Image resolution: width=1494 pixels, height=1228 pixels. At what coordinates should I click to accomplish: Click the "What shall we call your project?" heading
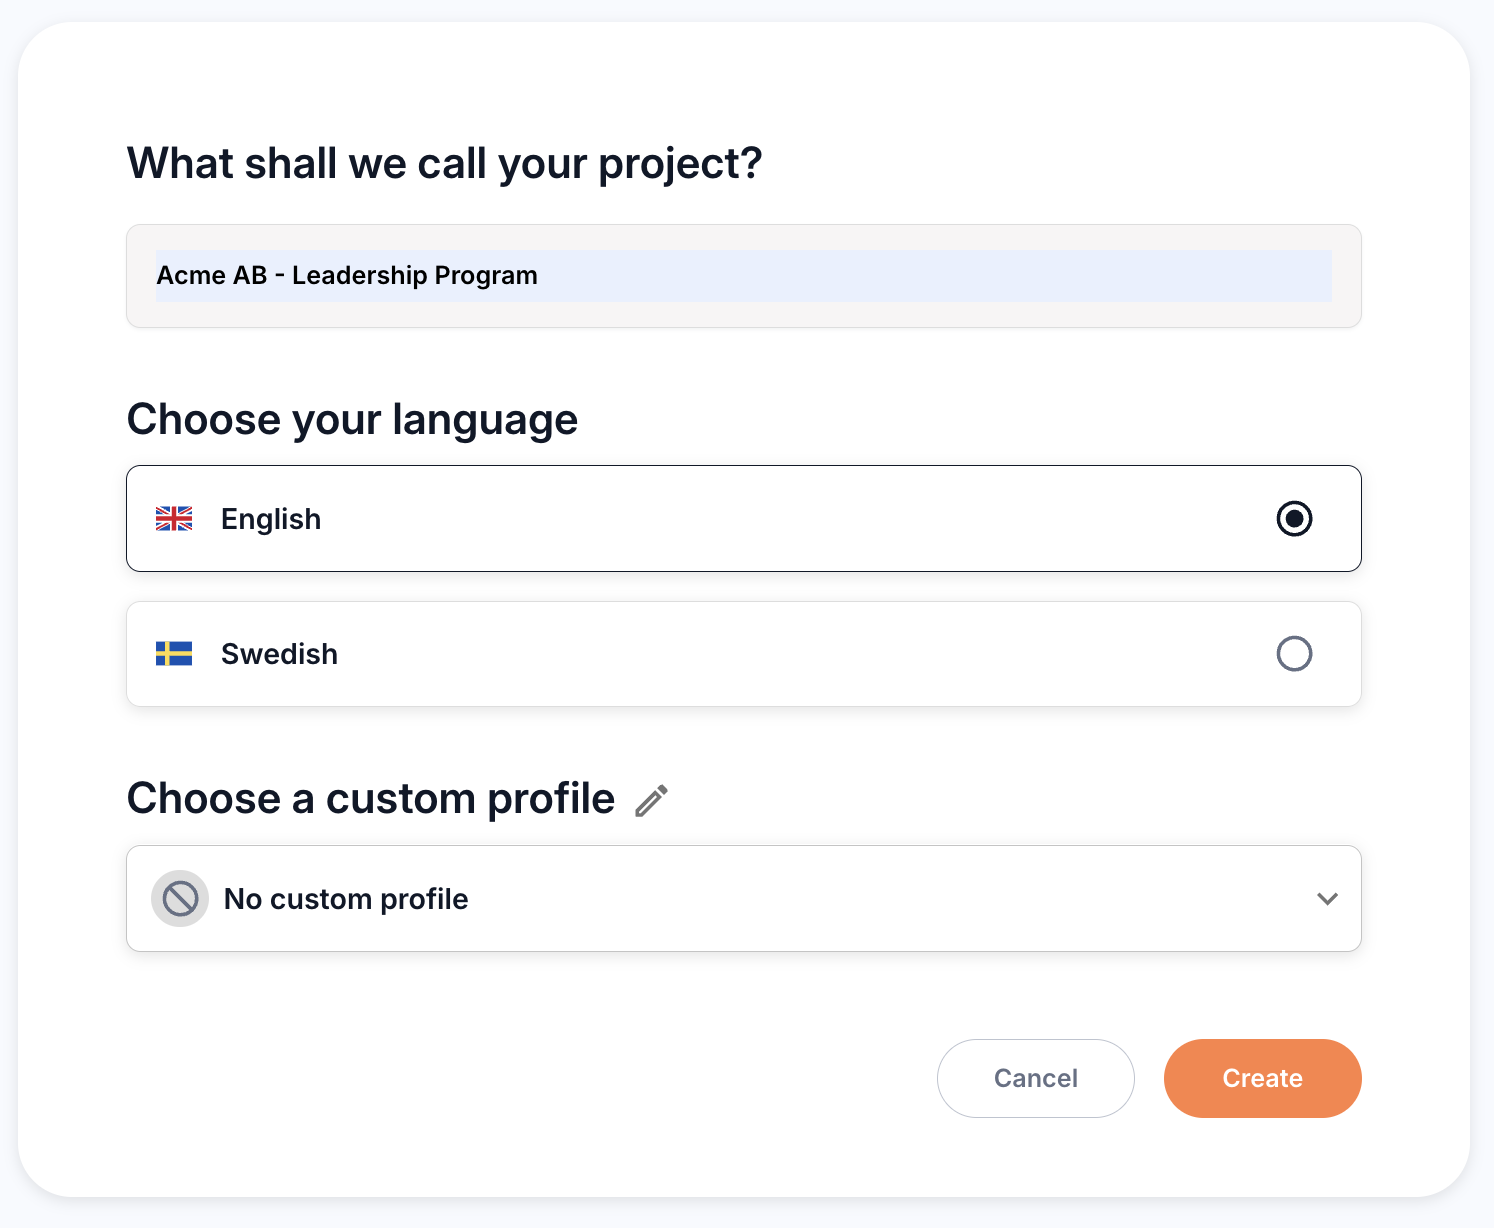(x=444, y=163)
